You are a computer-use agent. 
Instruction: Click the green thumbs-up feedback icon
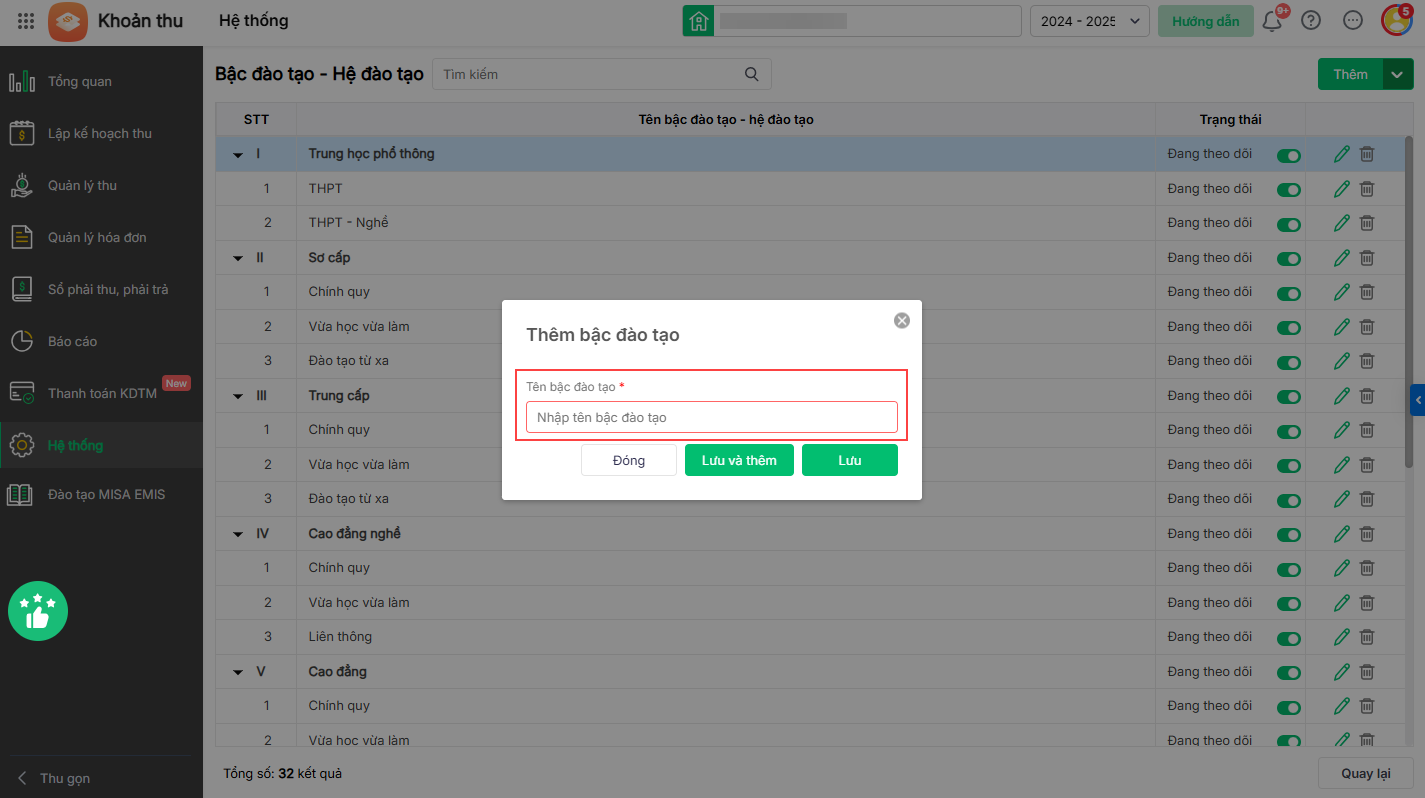38,612
